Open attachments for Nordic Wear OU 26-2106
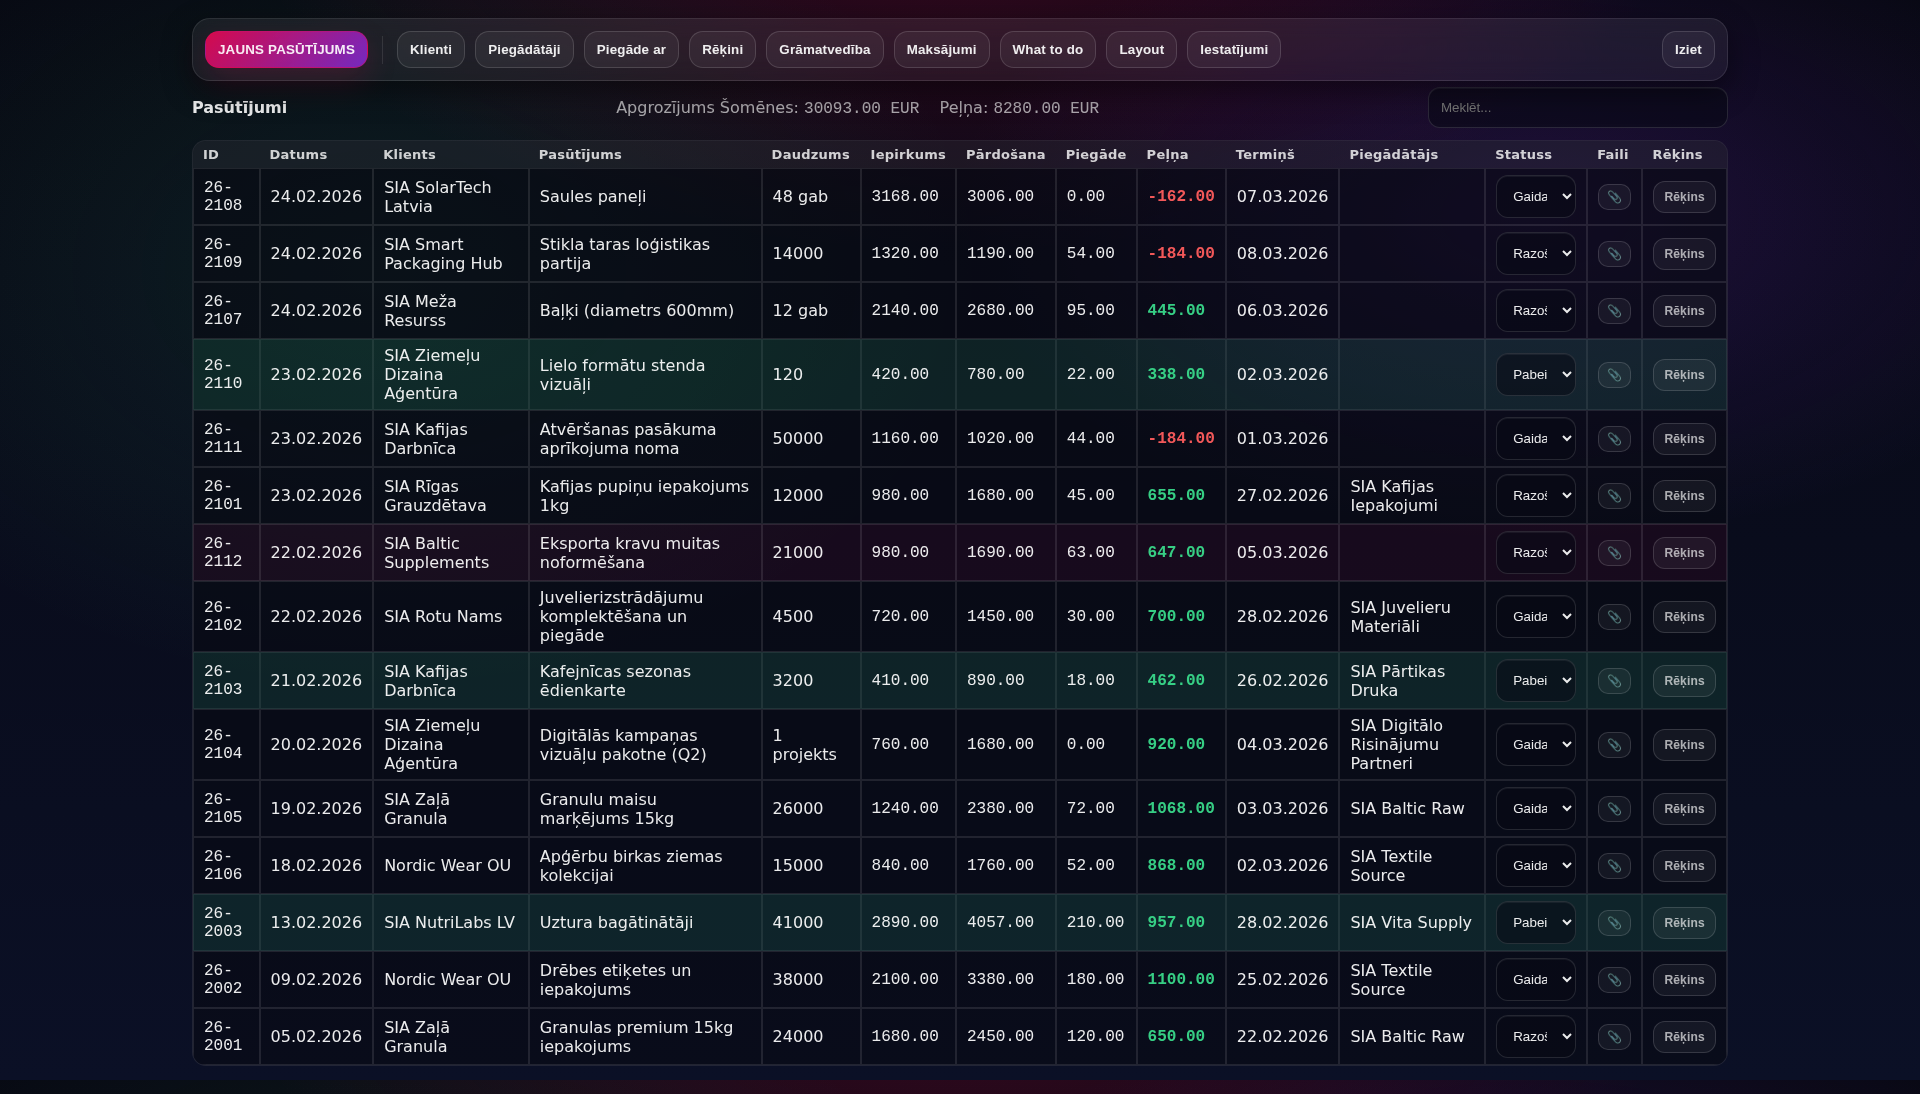Image resolution: width=1920 pixels, height=1094 pixels. pyautogui.click(x=1614, y=866)
